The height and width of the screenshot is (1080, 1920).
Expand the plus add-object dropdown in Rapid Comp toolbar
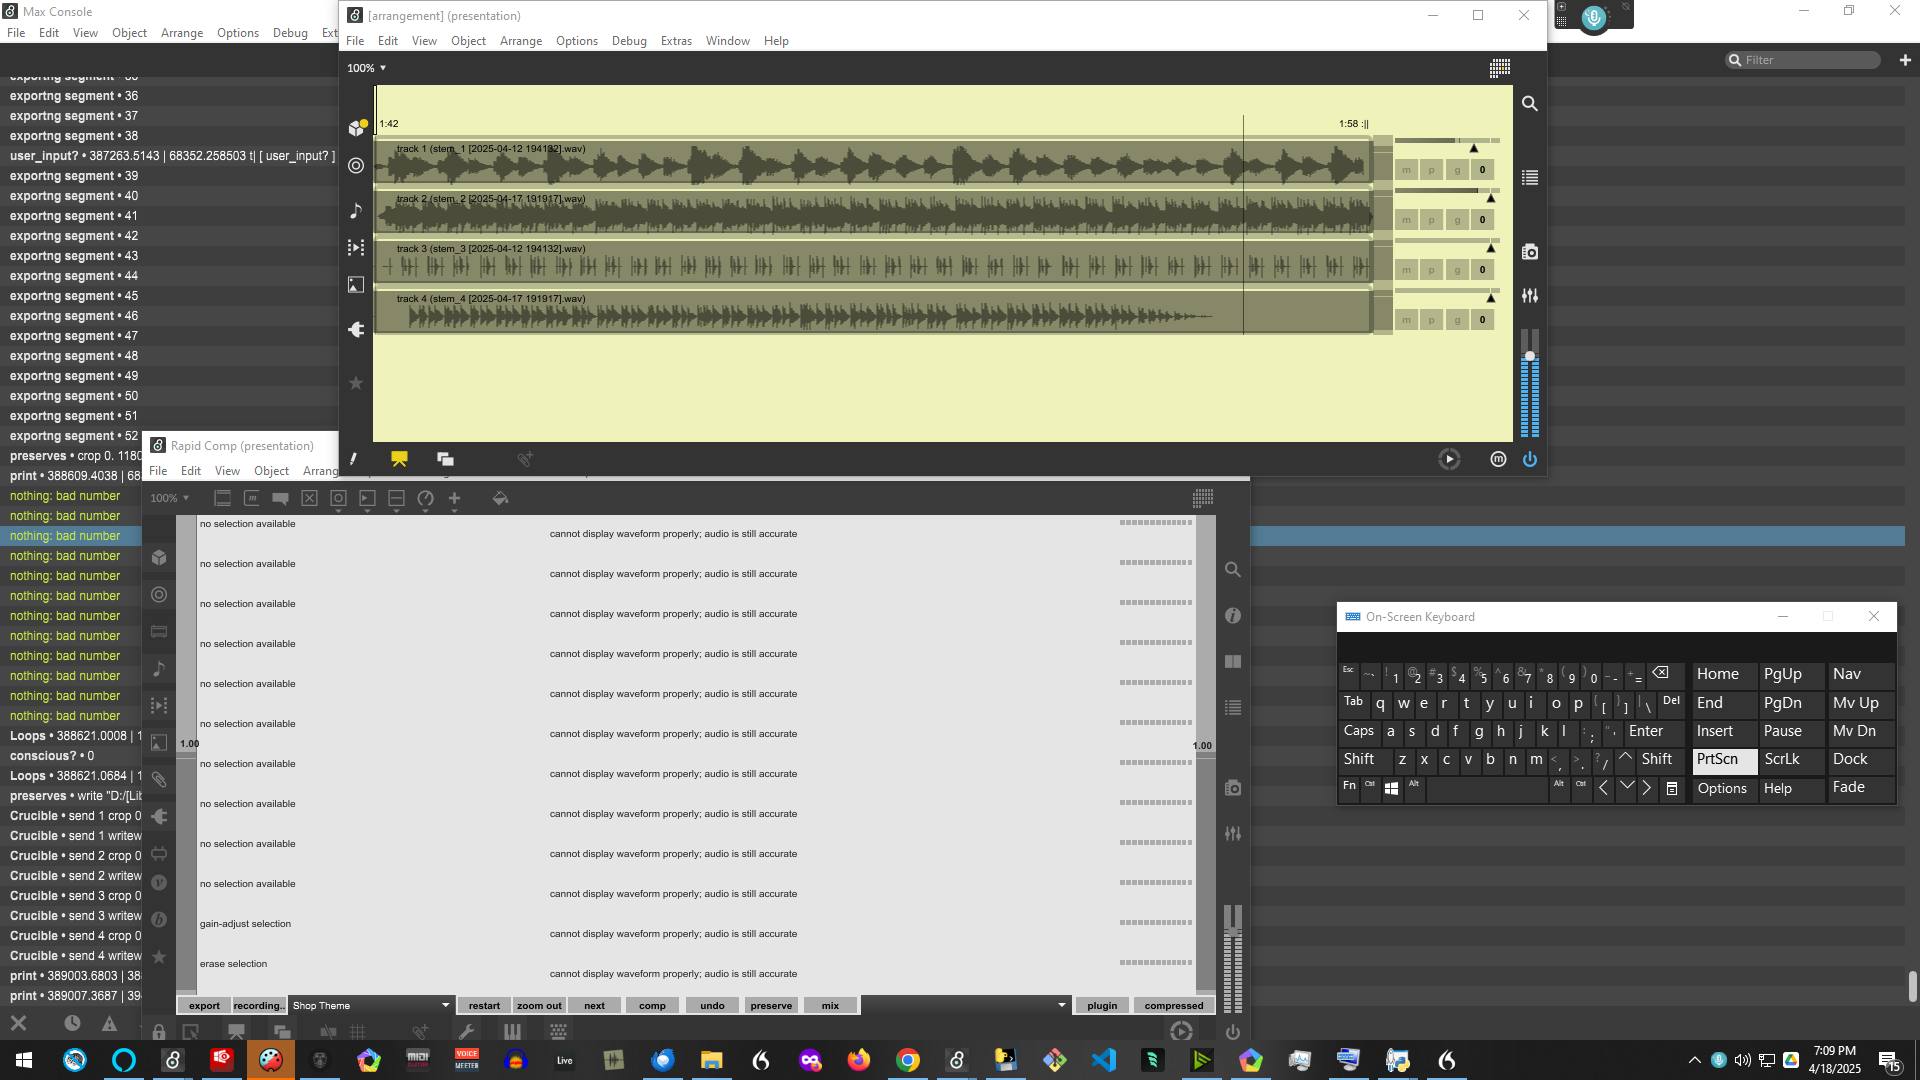point(454,511)
